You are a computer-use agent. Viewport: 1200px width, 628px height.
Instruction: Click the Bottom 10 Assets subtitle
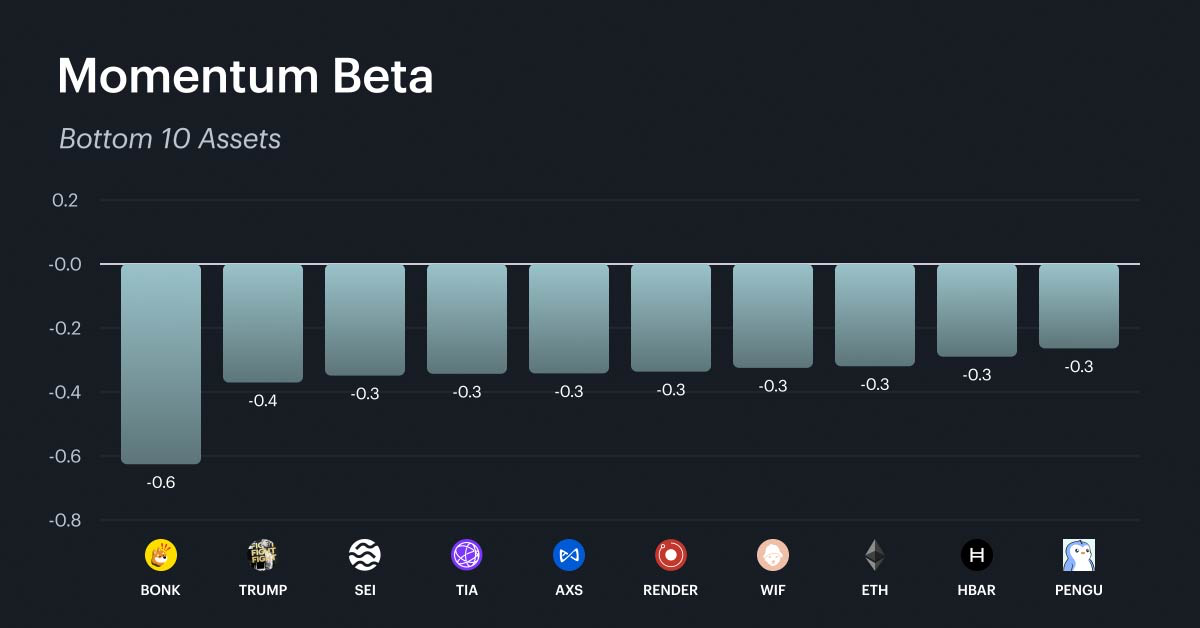point(170,138)
